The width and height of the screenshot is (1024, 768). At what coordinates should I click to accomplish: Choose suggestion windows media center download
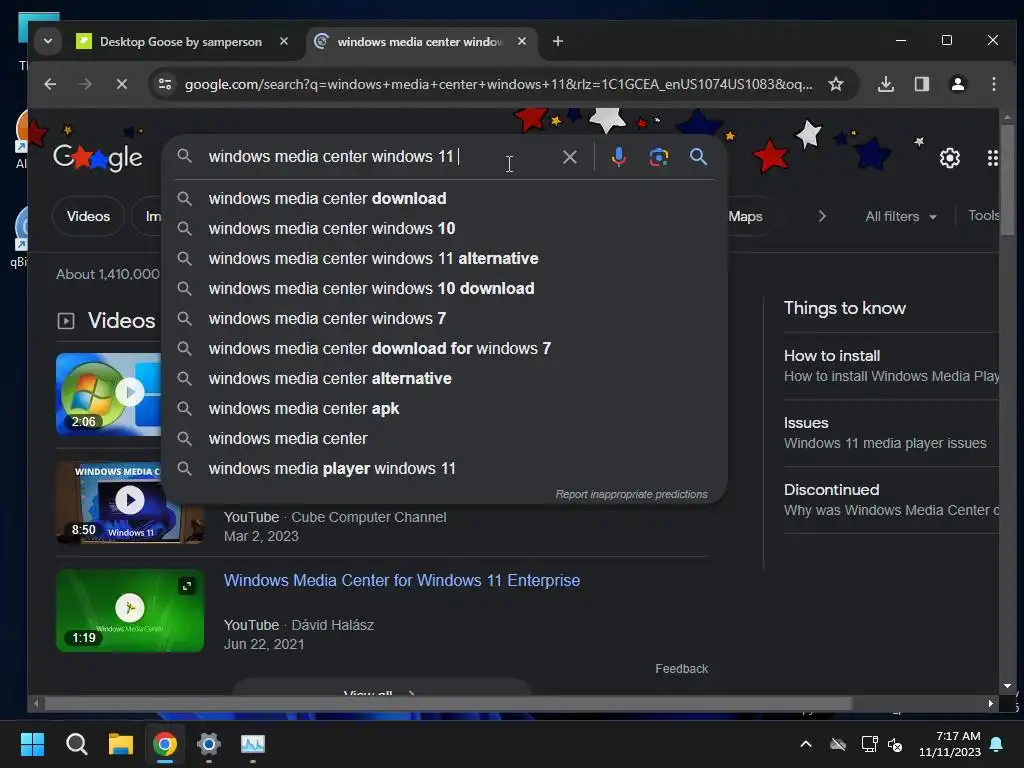pos(444,199)
